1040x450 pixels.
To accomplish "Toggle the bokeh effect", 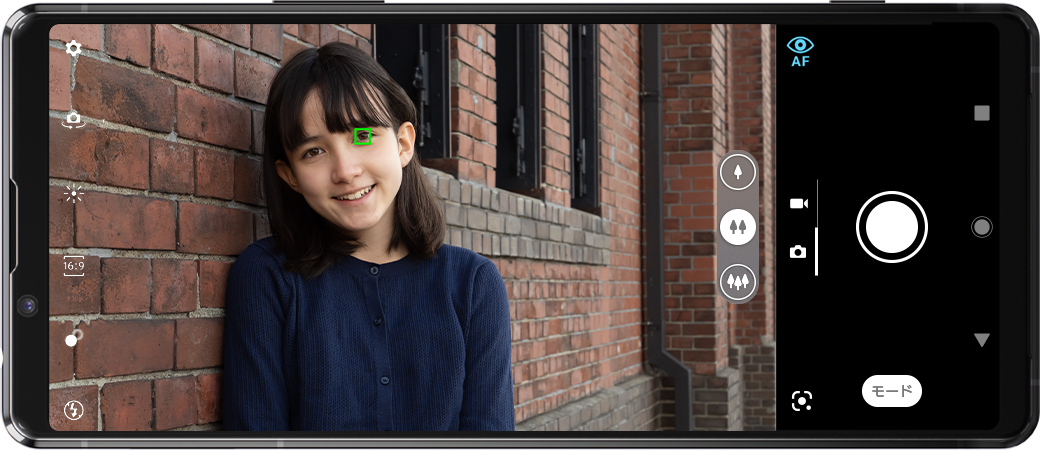I will click(x=73, y=337).
